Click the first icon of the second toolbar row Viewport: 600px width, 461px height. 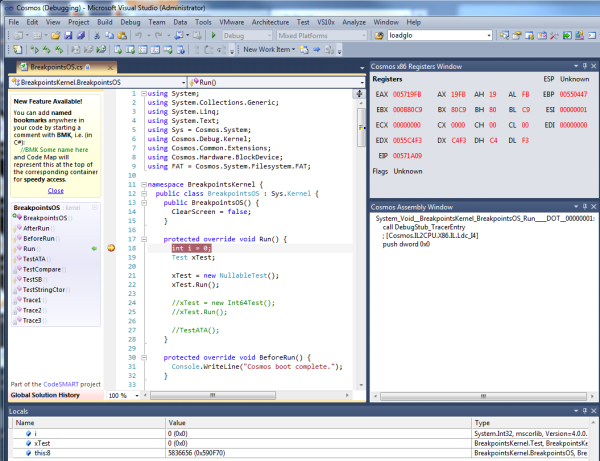click(18, 49)
